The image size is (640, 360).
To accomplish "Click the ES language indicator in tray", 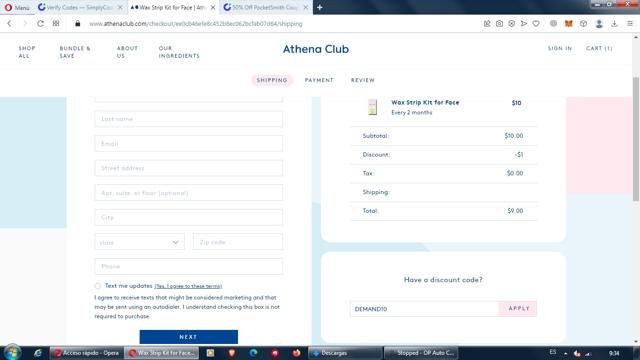I will pos(553,352).
